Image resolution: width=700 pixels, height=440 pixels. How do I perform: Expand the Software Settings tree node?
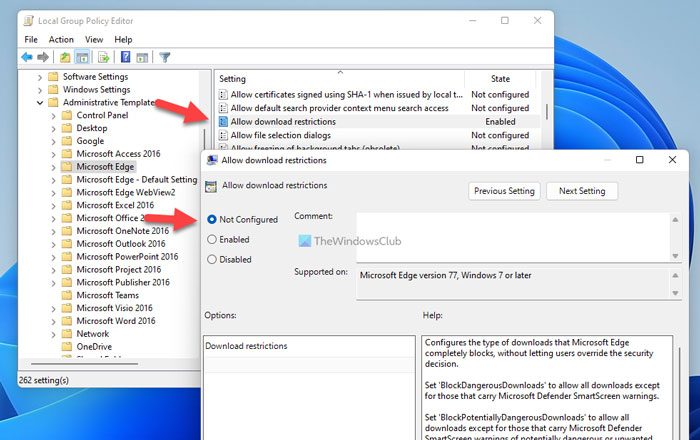(x=40, y=77)
